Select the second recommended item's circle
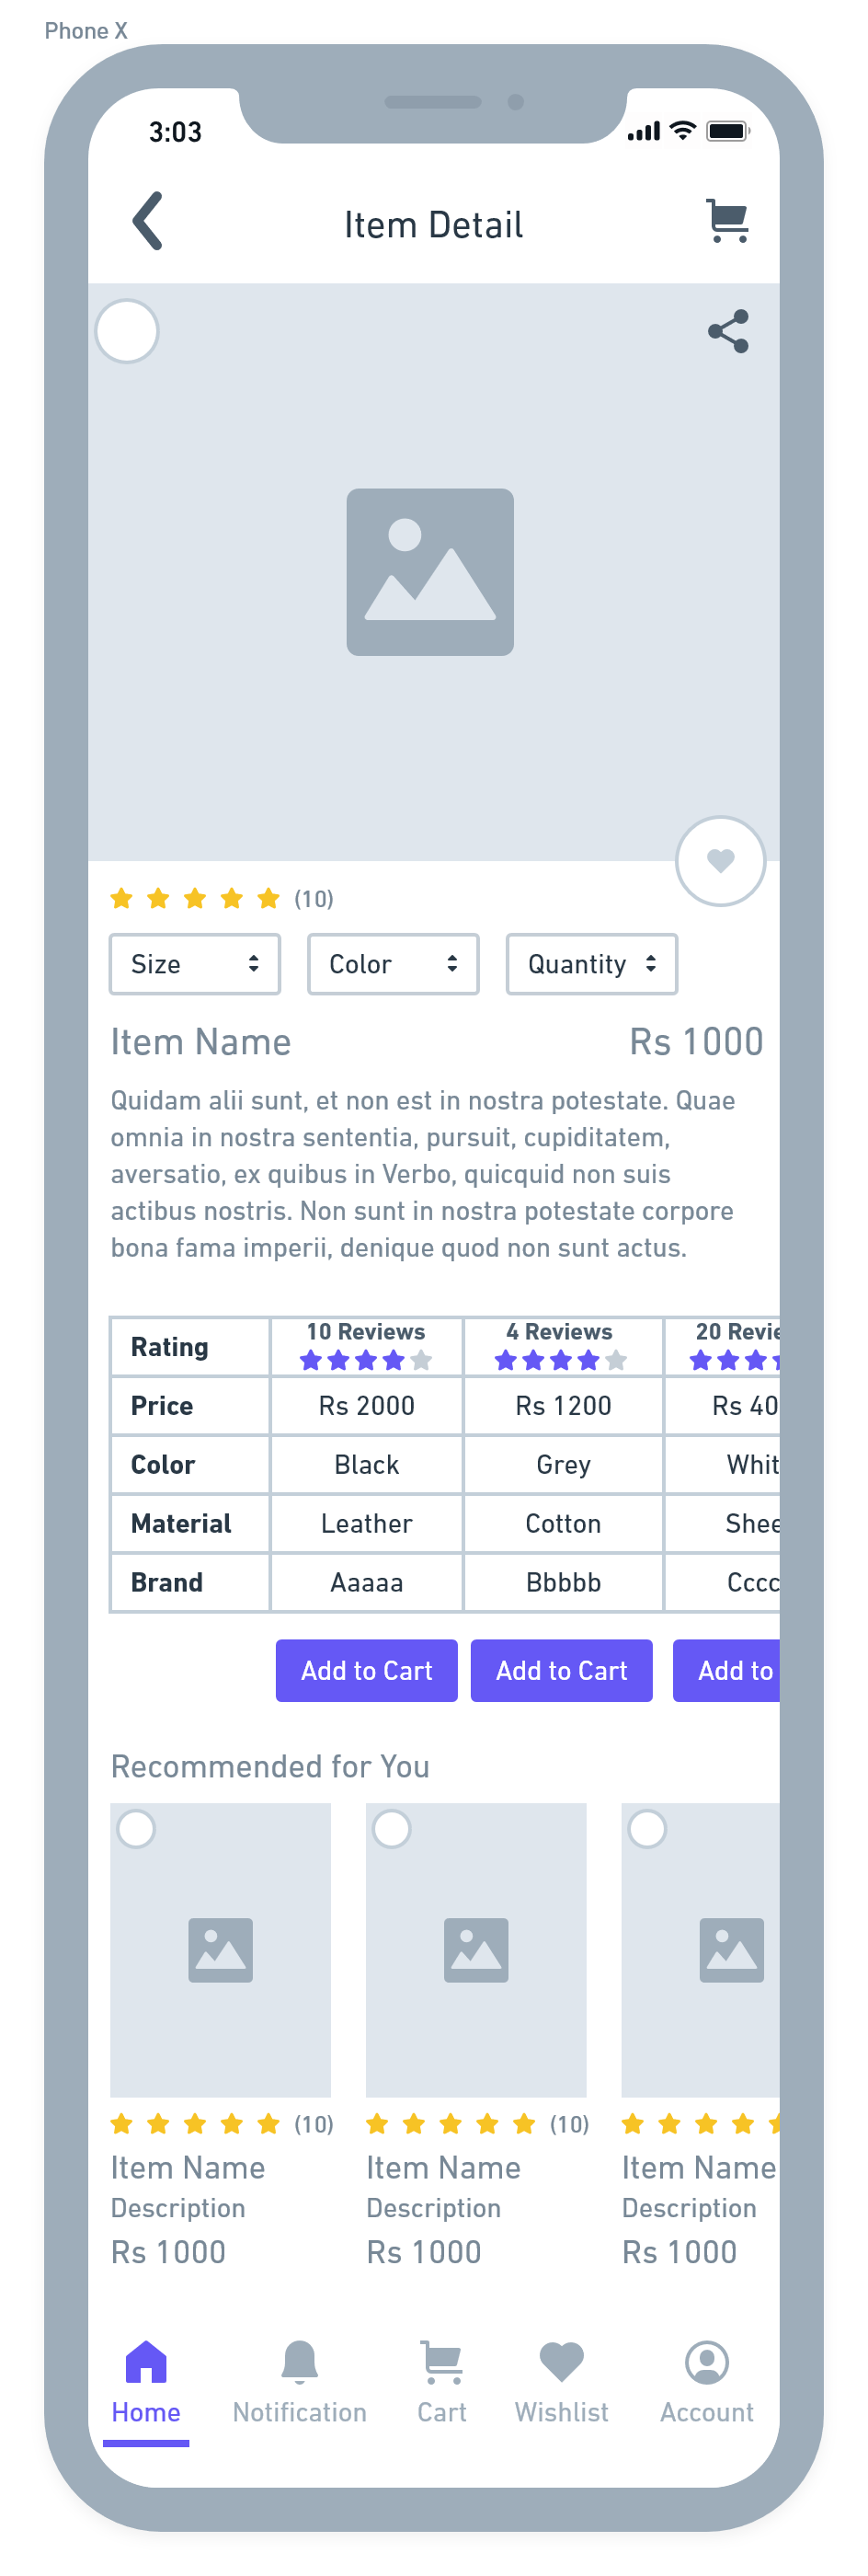Image resolution: width=868 pixels, height=2576 pixels. (391, 1829)
